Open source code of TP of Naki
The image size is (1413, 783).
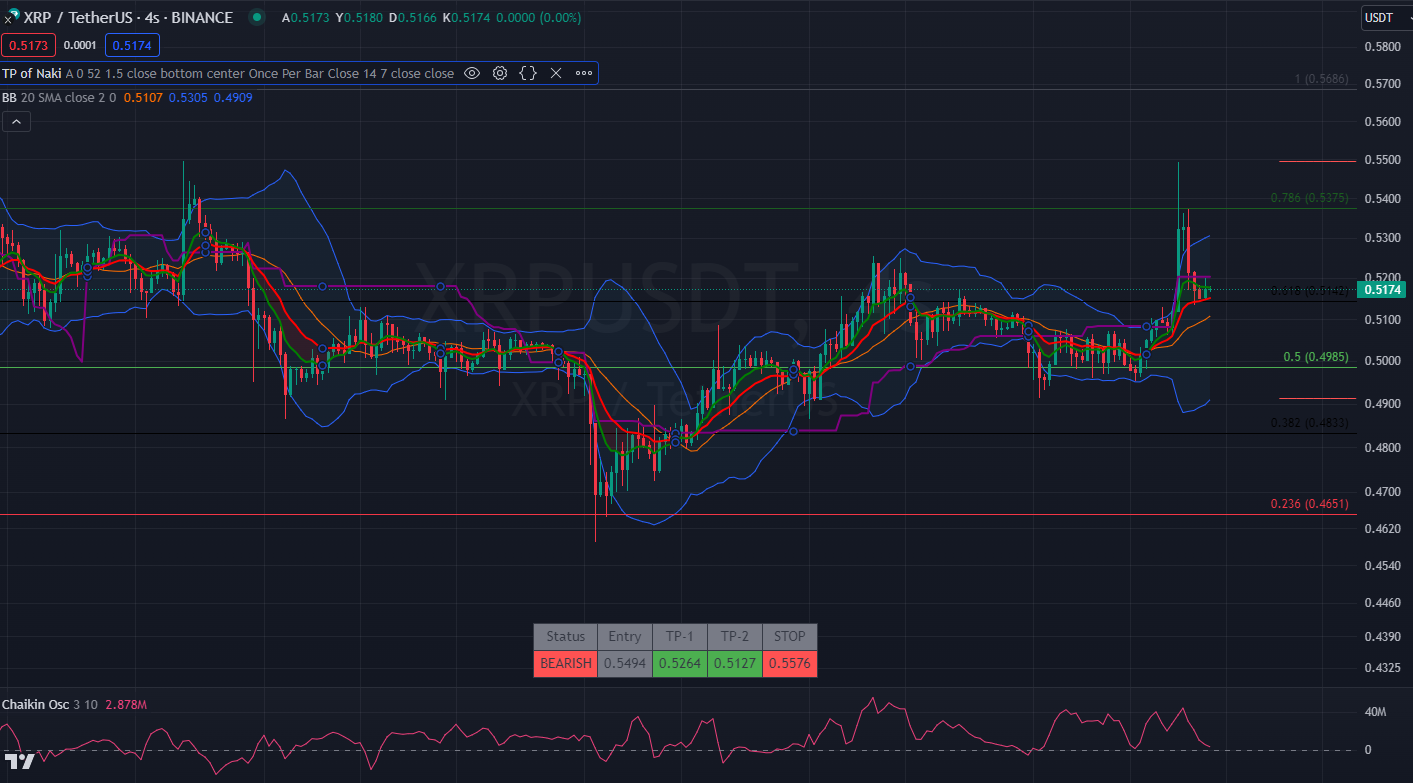[528, 73]
